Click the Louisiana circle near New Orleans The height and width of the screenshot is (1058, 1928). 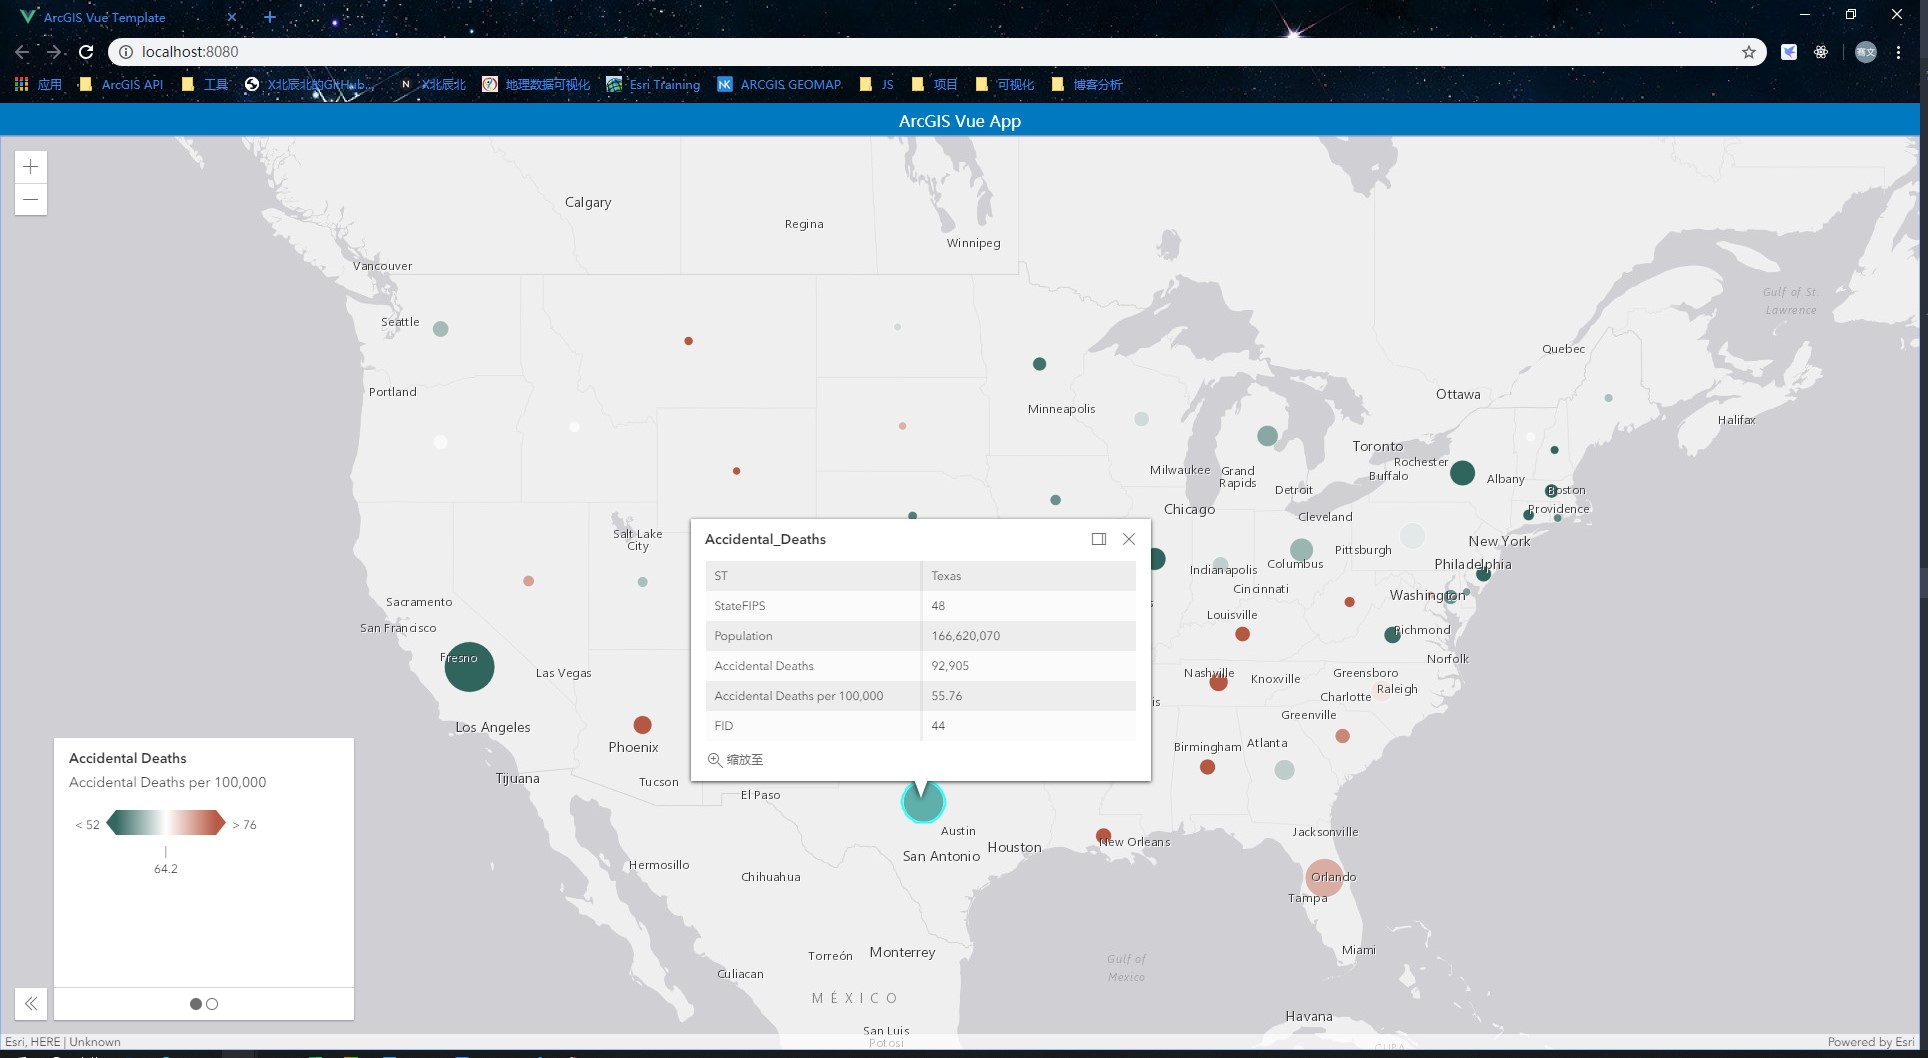1104,836
